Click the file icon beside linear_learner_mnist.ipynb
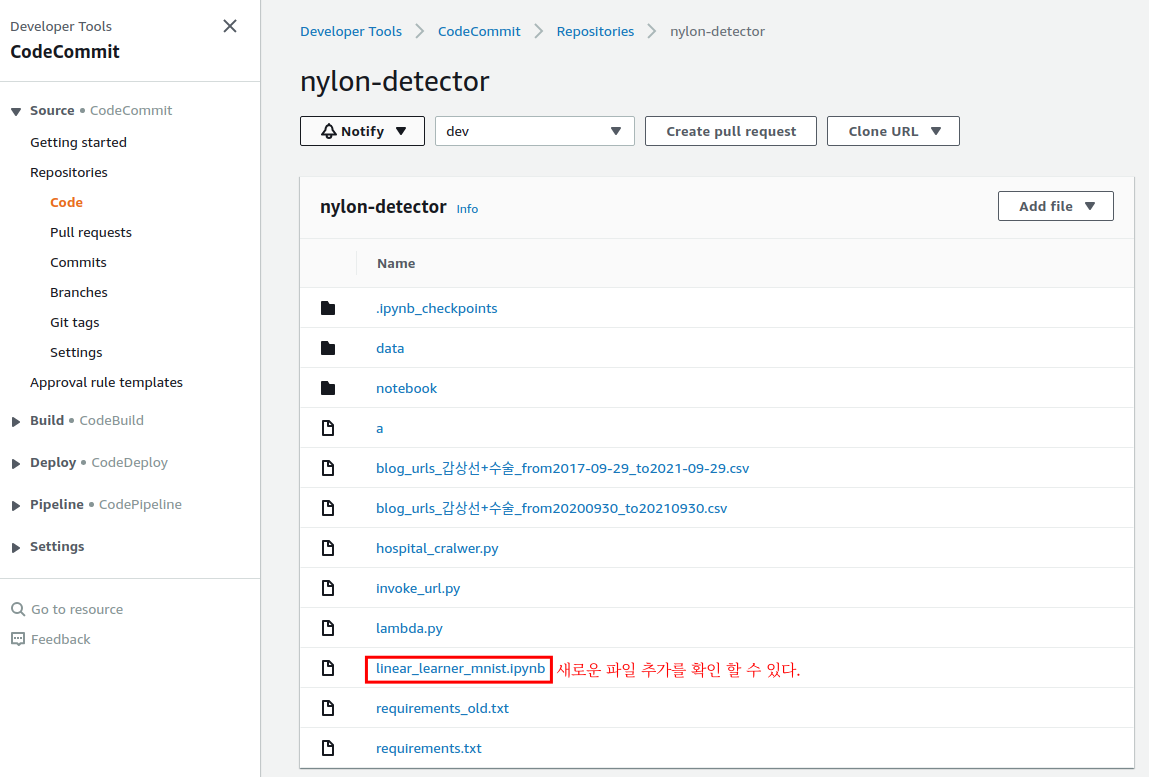The image size is (1149, 777). pos(328,668)
